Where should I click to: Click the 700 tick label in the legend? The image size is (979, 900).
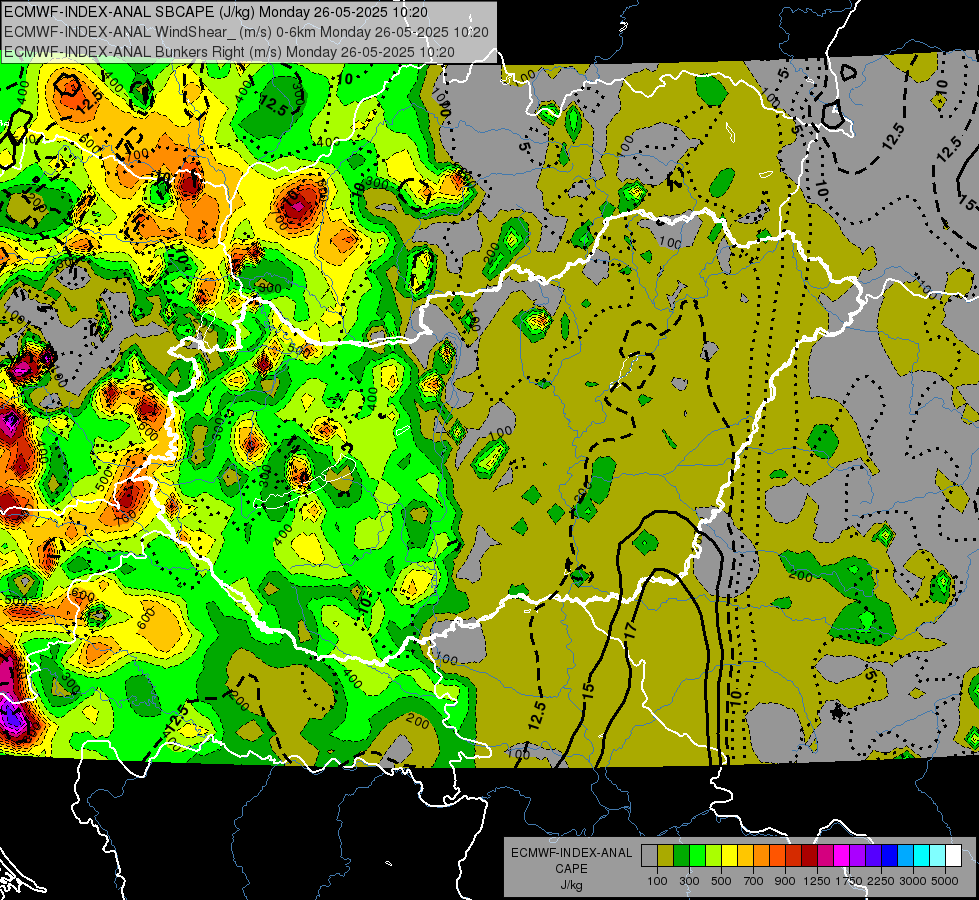pyautogui.click(x=754, y=881)
